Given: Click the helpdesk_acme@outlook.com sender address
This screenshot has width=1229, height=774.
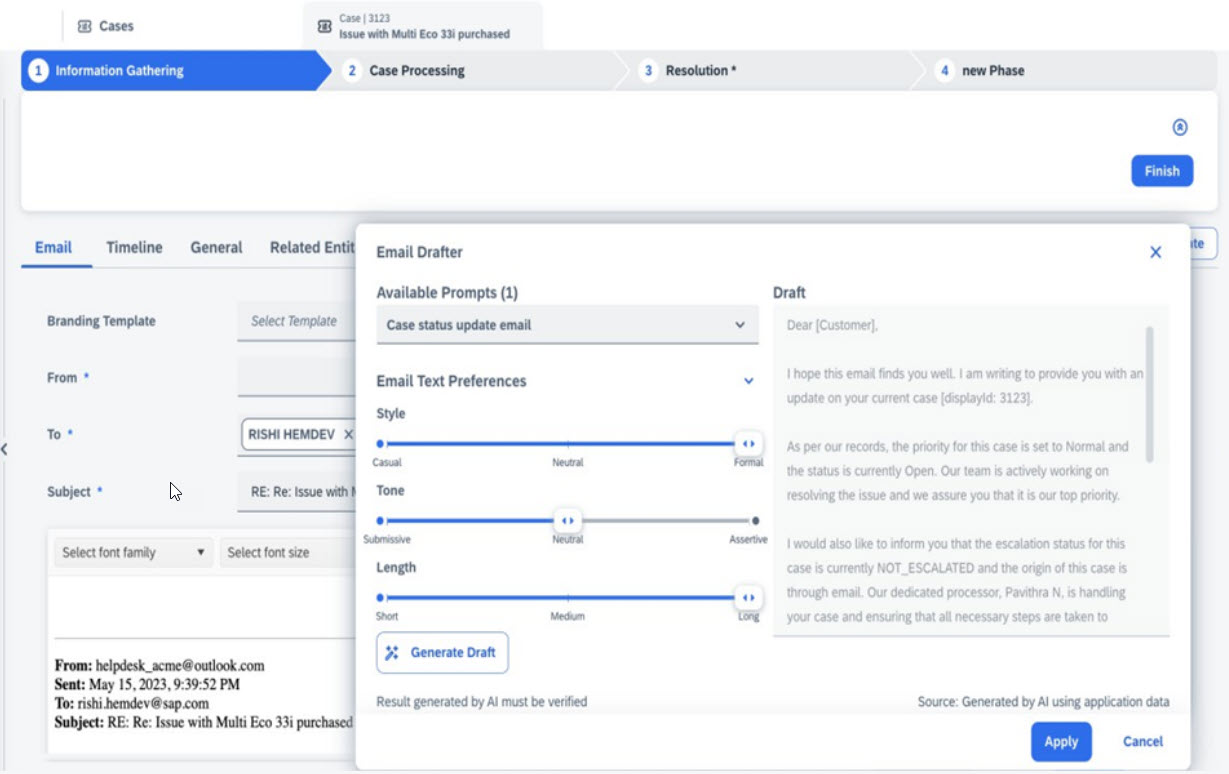Looking at the screenshot, I should pos(180,665).
